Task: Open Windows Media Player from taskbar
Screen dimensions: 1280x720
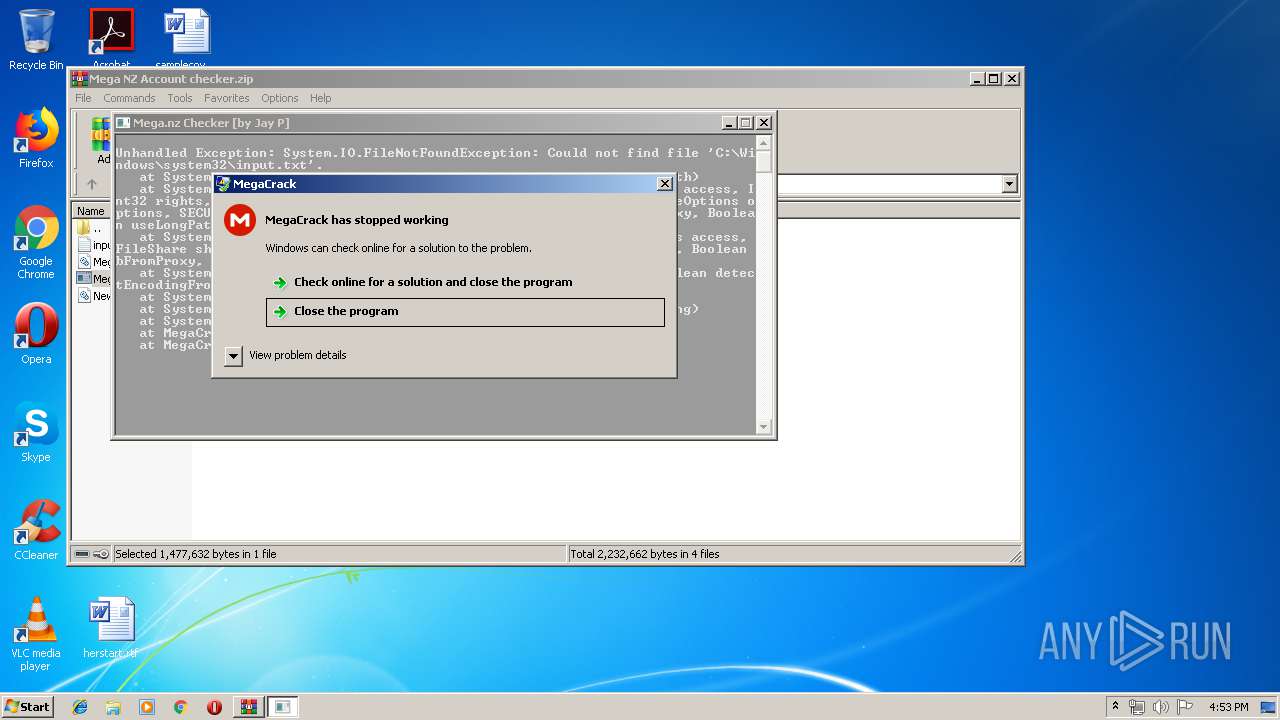Action: click(x=147, y=707)
